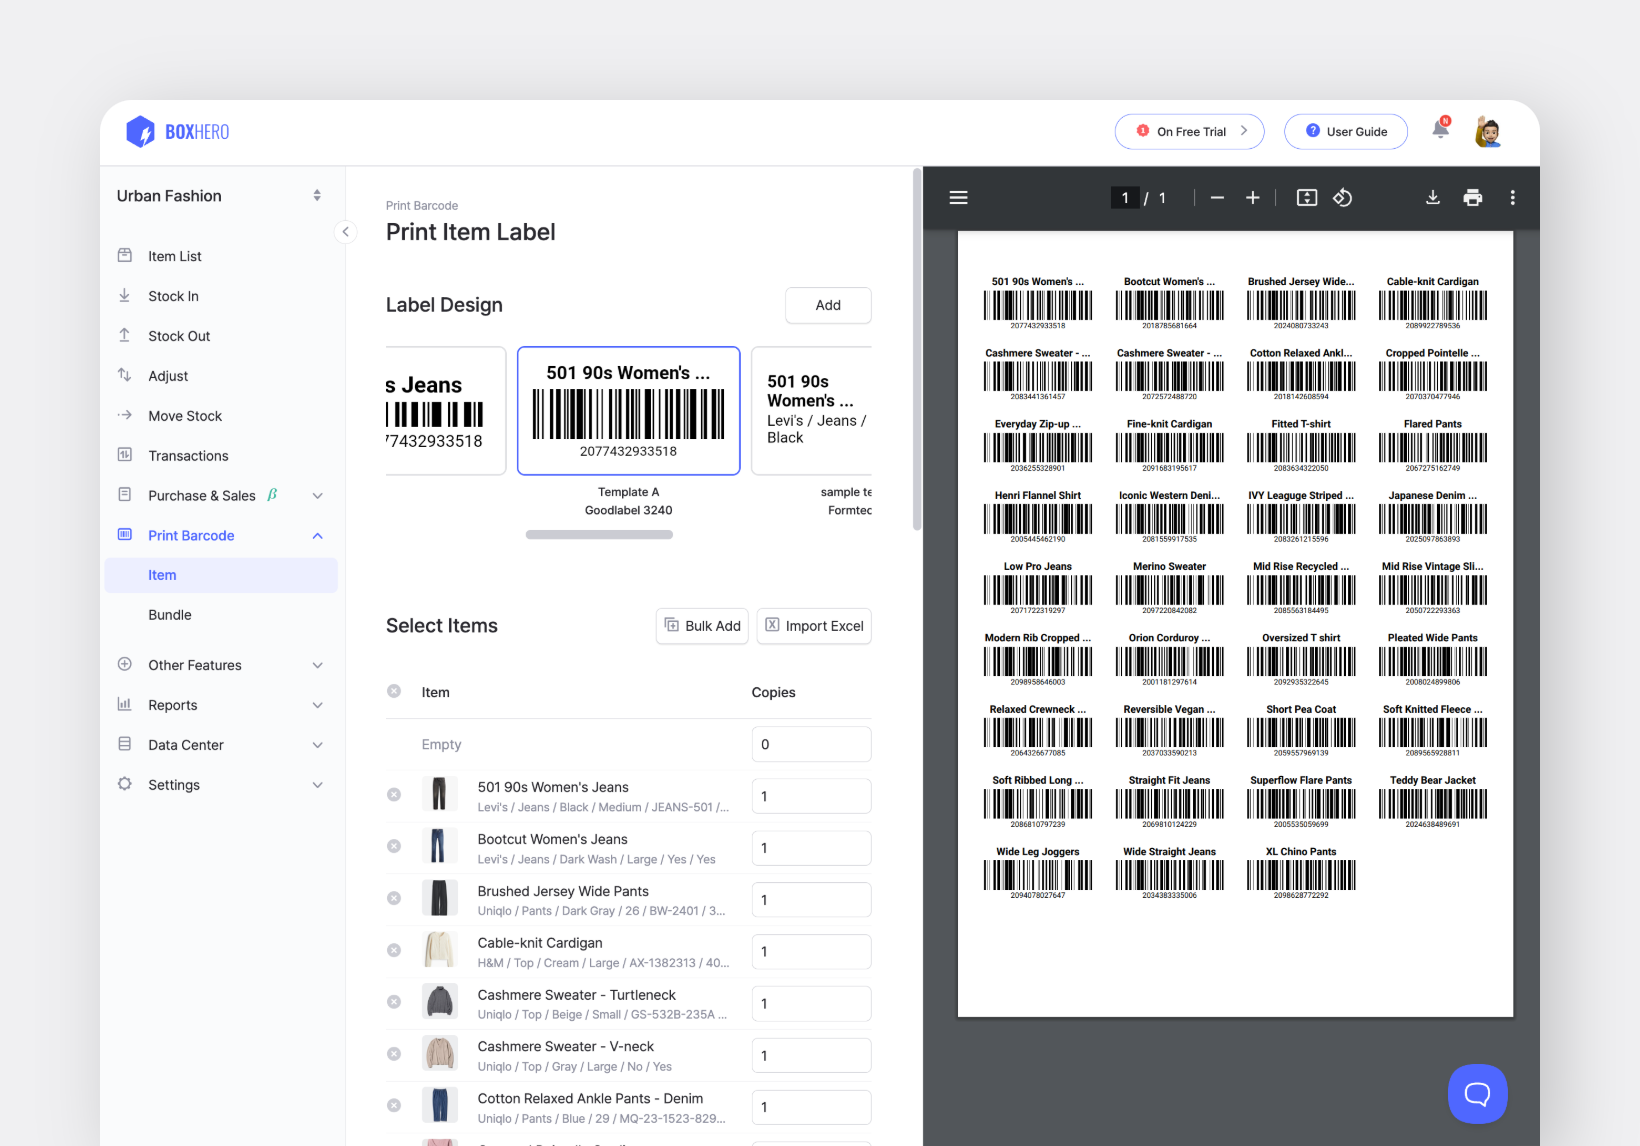Print the label sheet from PDF toolbar

click(x=1473, y=197)
